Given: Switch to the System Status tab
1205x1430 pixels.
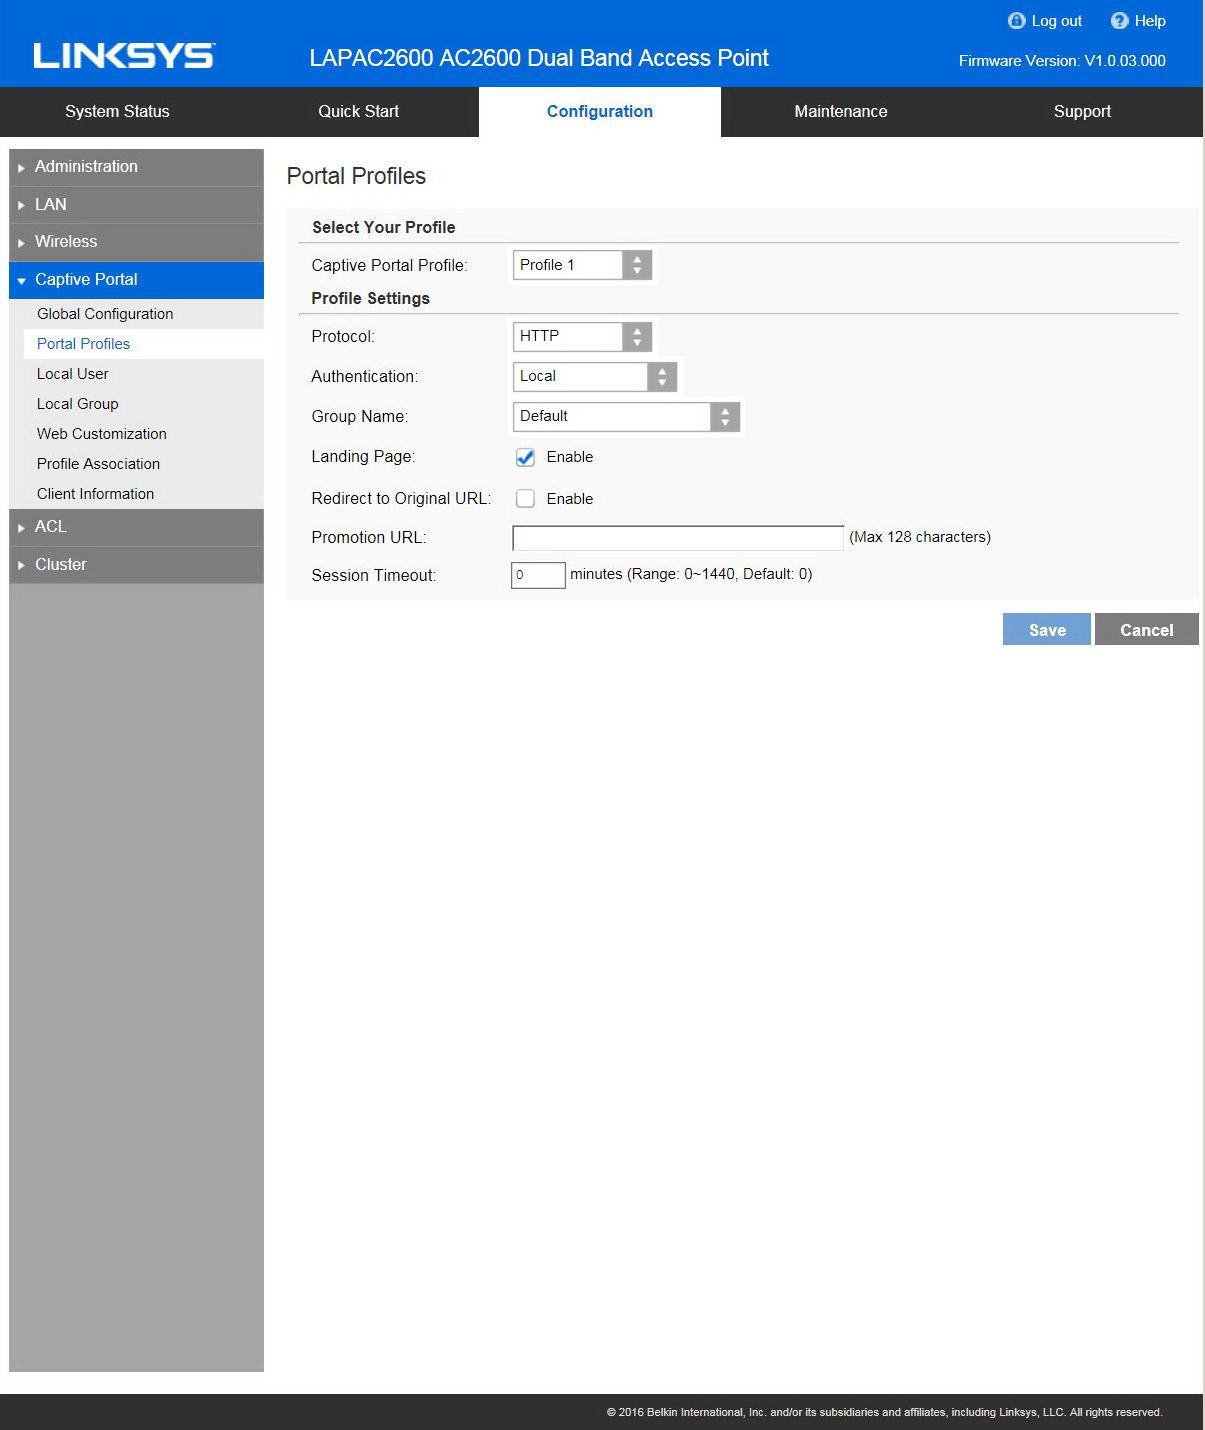Looking at the screenshot, I should (x=117, y=112).
